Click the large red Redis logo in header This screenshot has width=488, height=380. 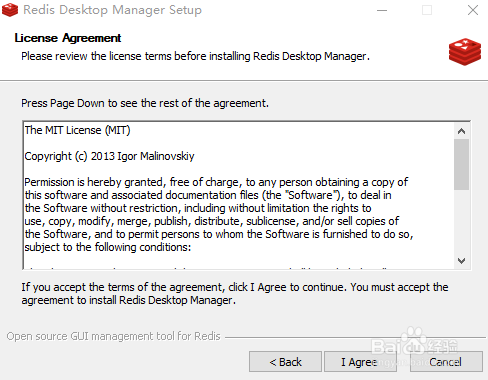[465, 52]
